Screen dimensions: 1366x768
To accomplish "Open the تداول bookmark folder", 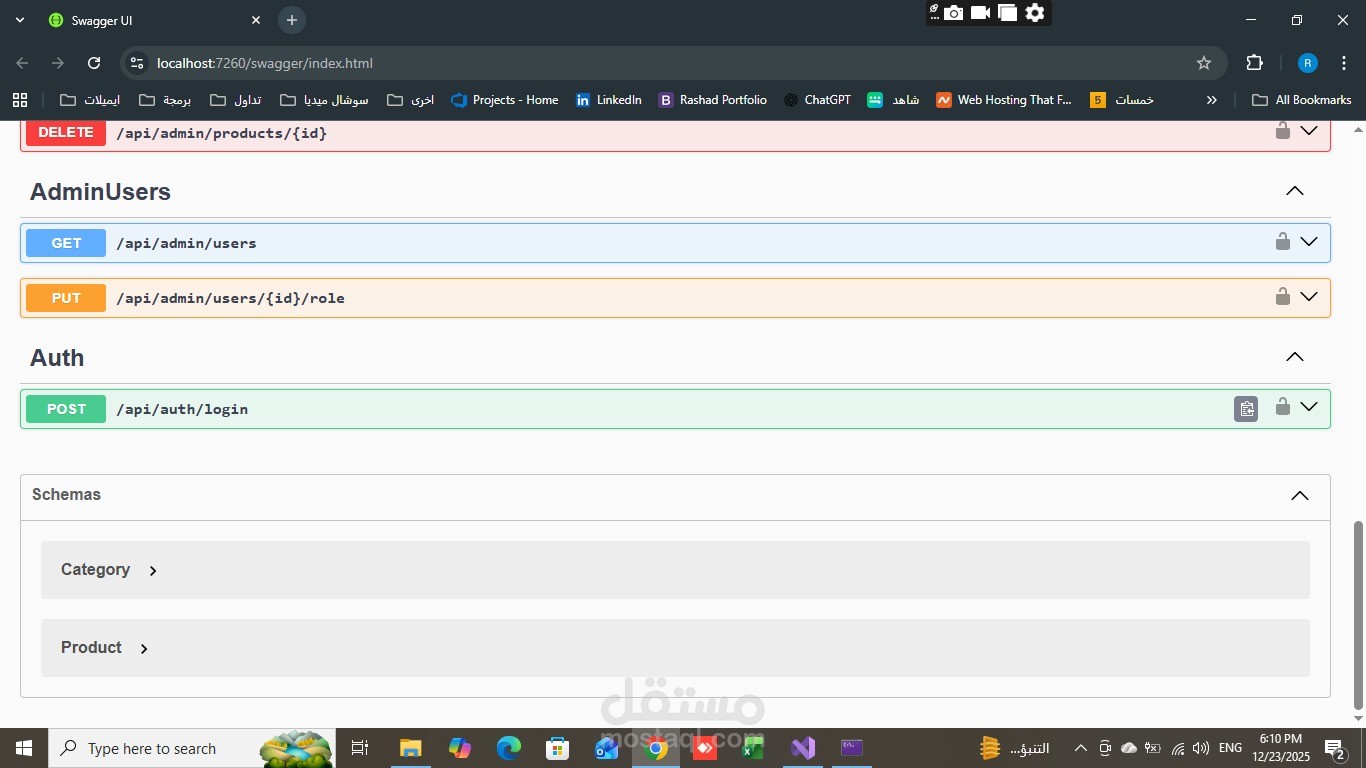I will tap(236, 100).
